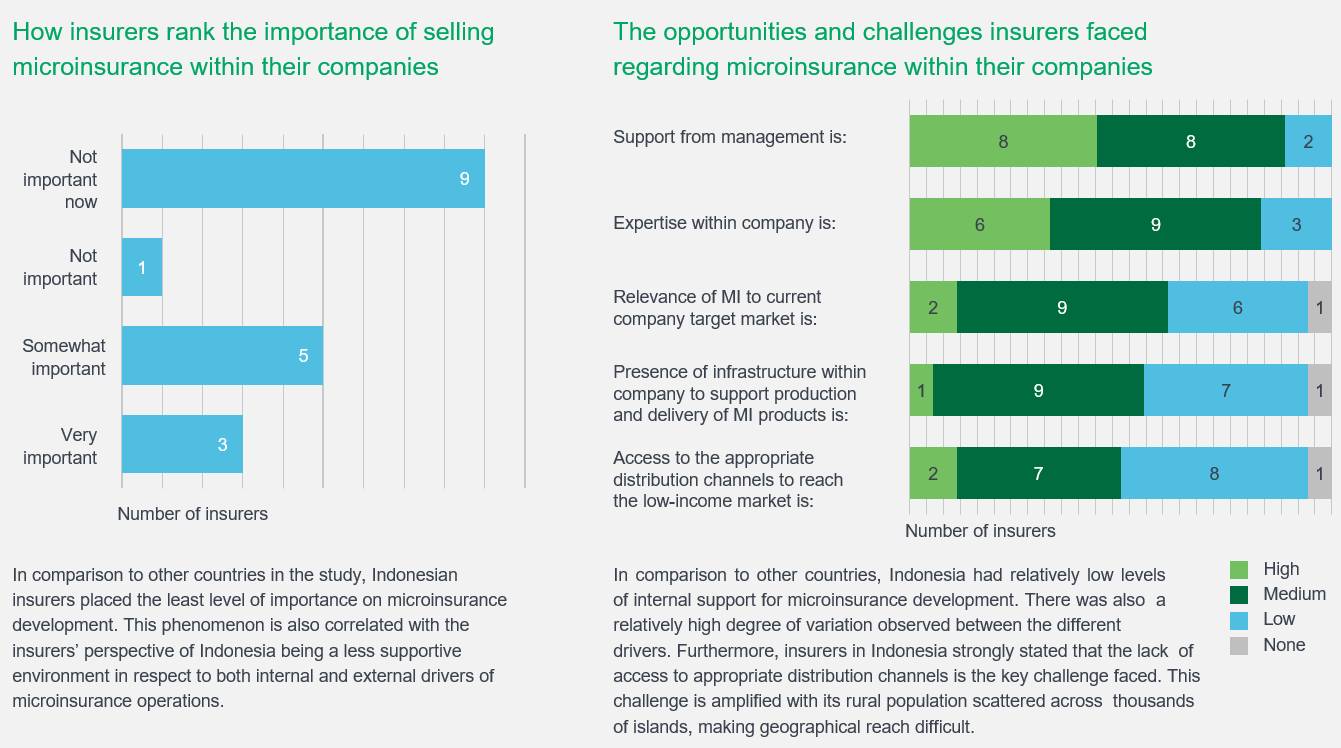
Task: Click High segment of Support from management
Action: (x=1003, y=141)
